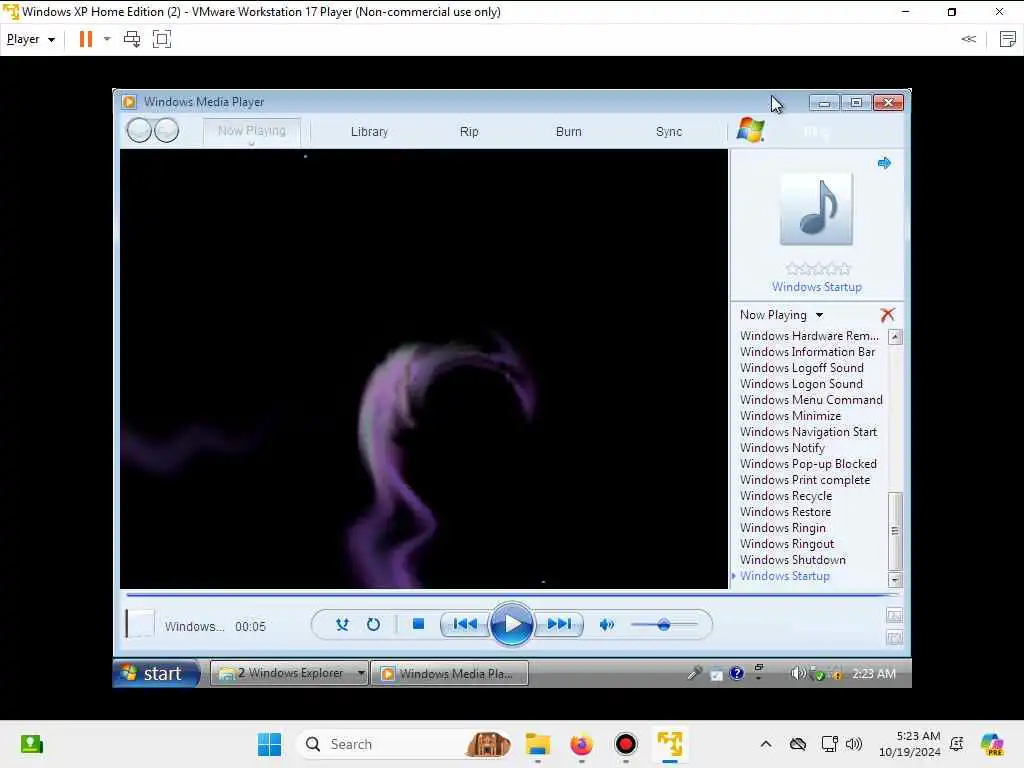Mute the Media Player speaker icon
The image size is (1024, 768).
(607, 625)
